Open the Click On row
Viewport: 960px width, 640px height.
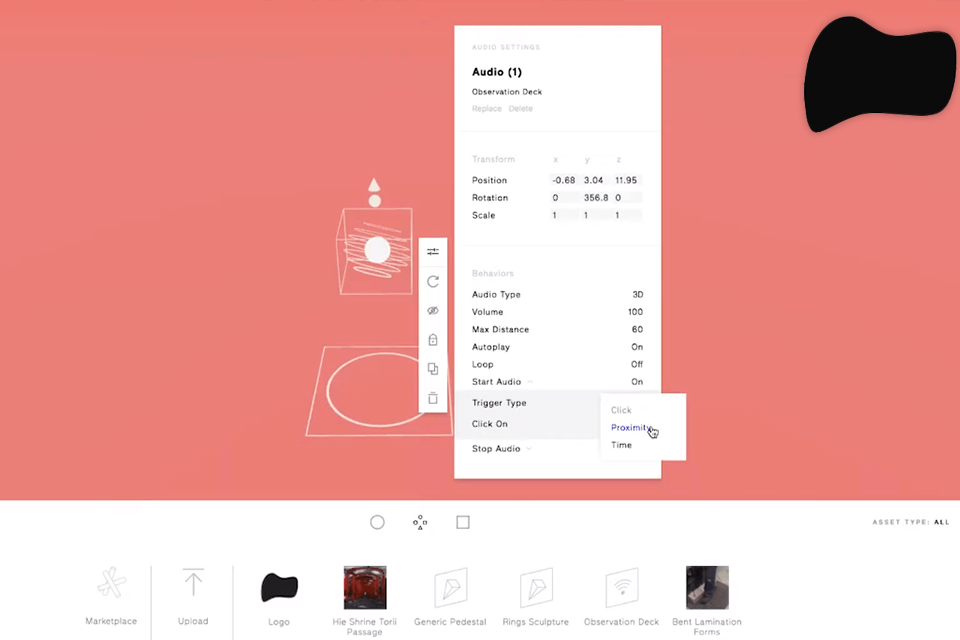coord(528,424)
